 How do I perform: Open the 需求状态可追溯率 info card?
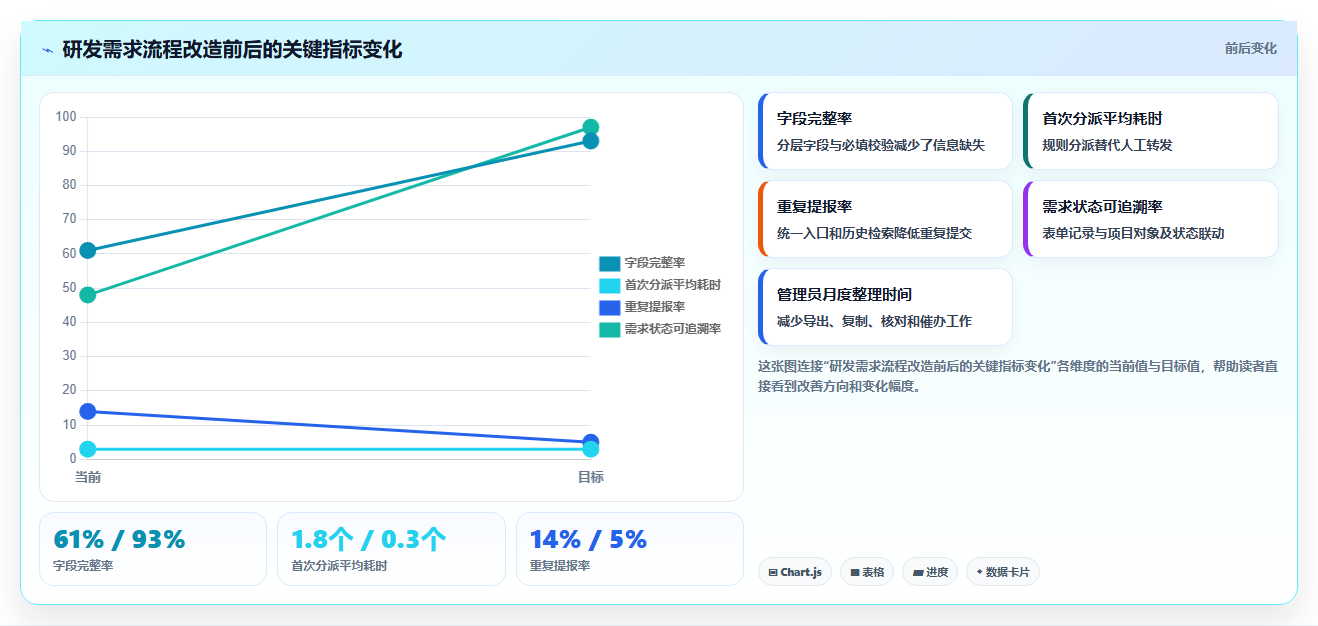tap(1151, 219)
